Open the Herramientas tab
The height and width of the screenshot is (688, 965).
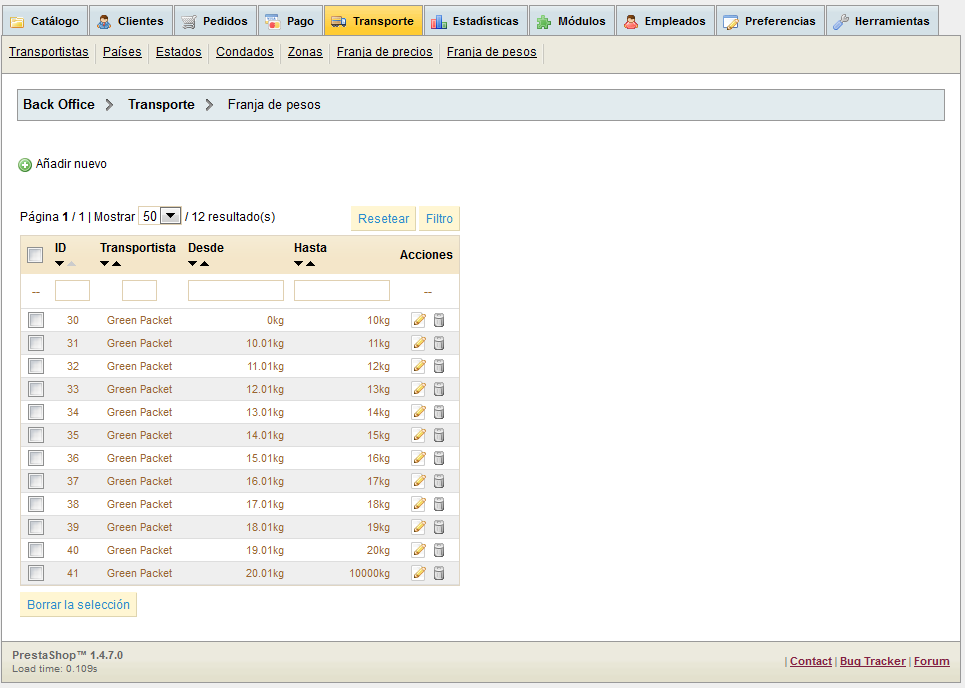882,21
